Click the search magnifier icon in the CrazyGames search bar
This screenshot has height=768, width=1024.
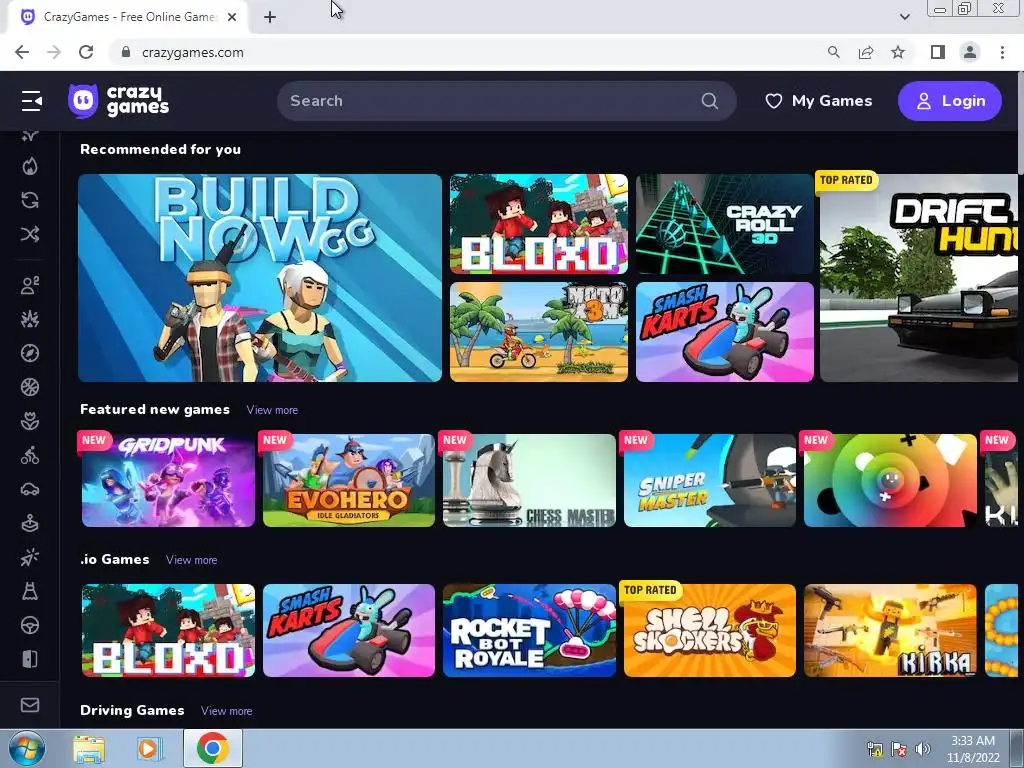coord(710,101)
